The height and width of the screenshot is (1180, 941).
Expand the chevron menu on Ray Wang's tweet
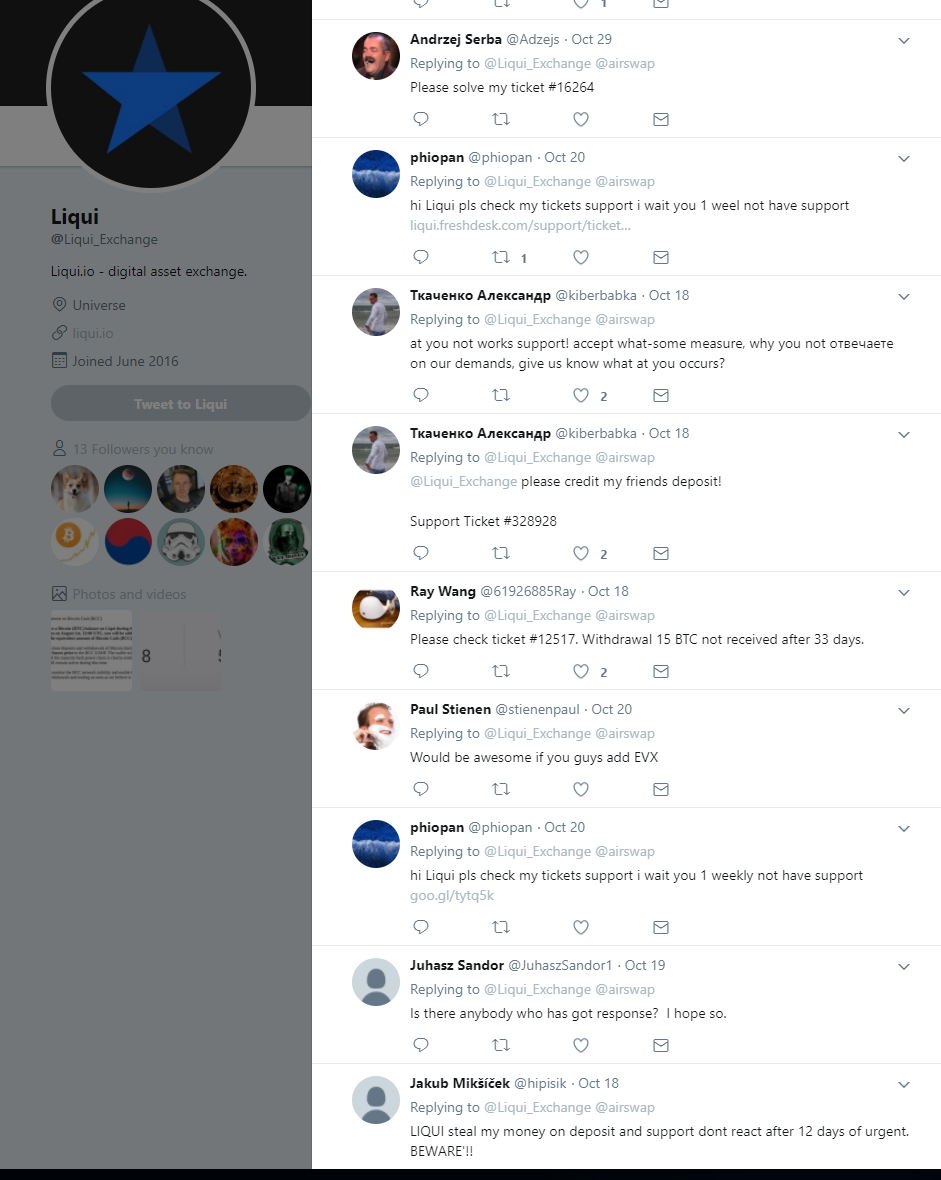click(904, 593)
